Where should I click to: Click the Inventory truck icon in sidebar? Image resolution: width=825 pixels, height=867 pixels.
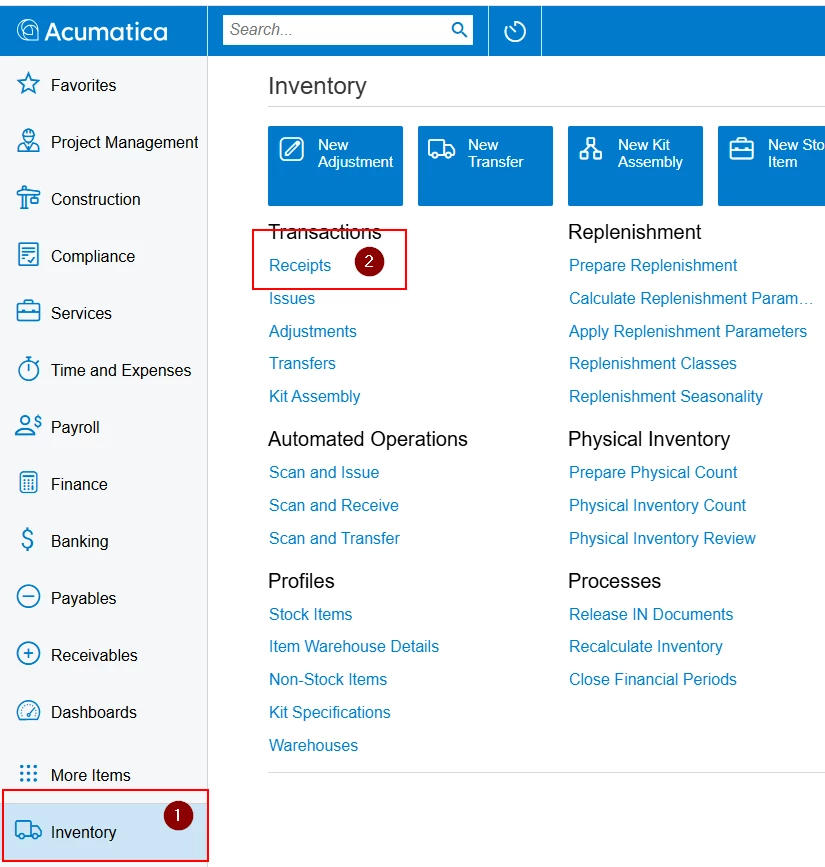point(28,830)
